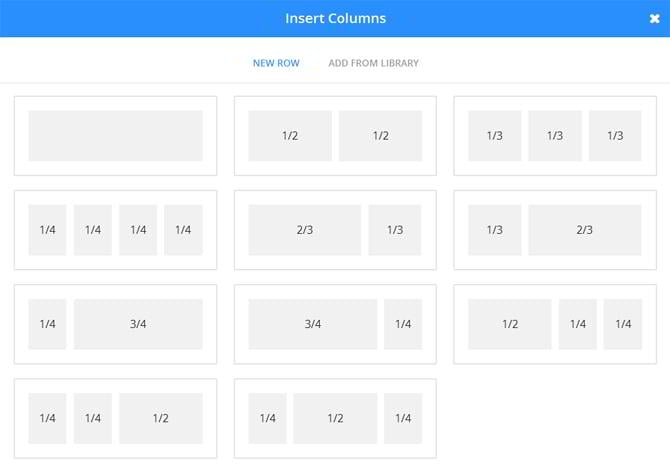Choose the 1/2 + 1/2 column layout
Screen dimensions: 670x471
pos(335,136)
